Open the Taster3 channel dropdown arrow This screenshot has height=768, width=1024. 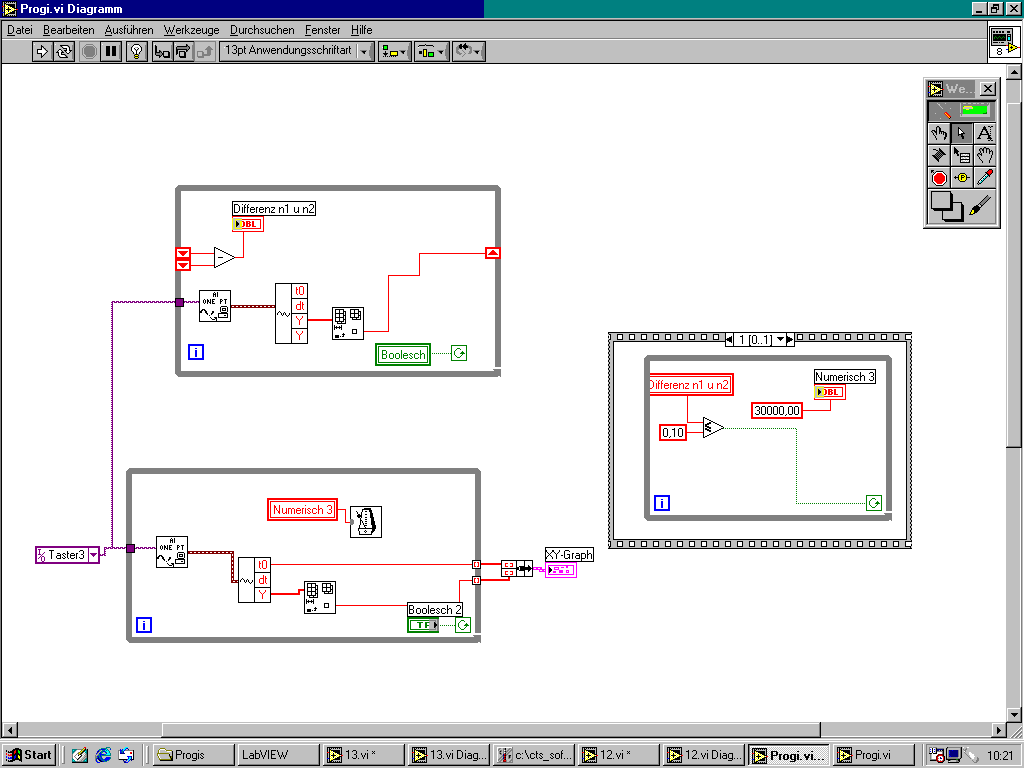(x=93, y=555)
